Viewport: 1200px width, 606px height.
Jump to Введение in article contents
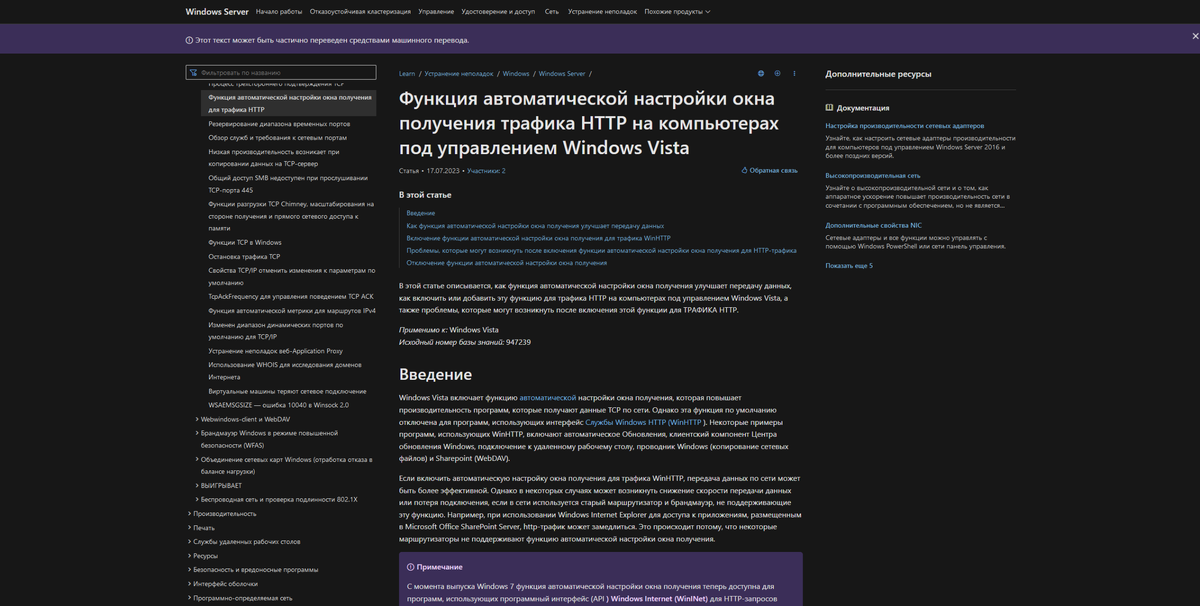coord(421,213)
